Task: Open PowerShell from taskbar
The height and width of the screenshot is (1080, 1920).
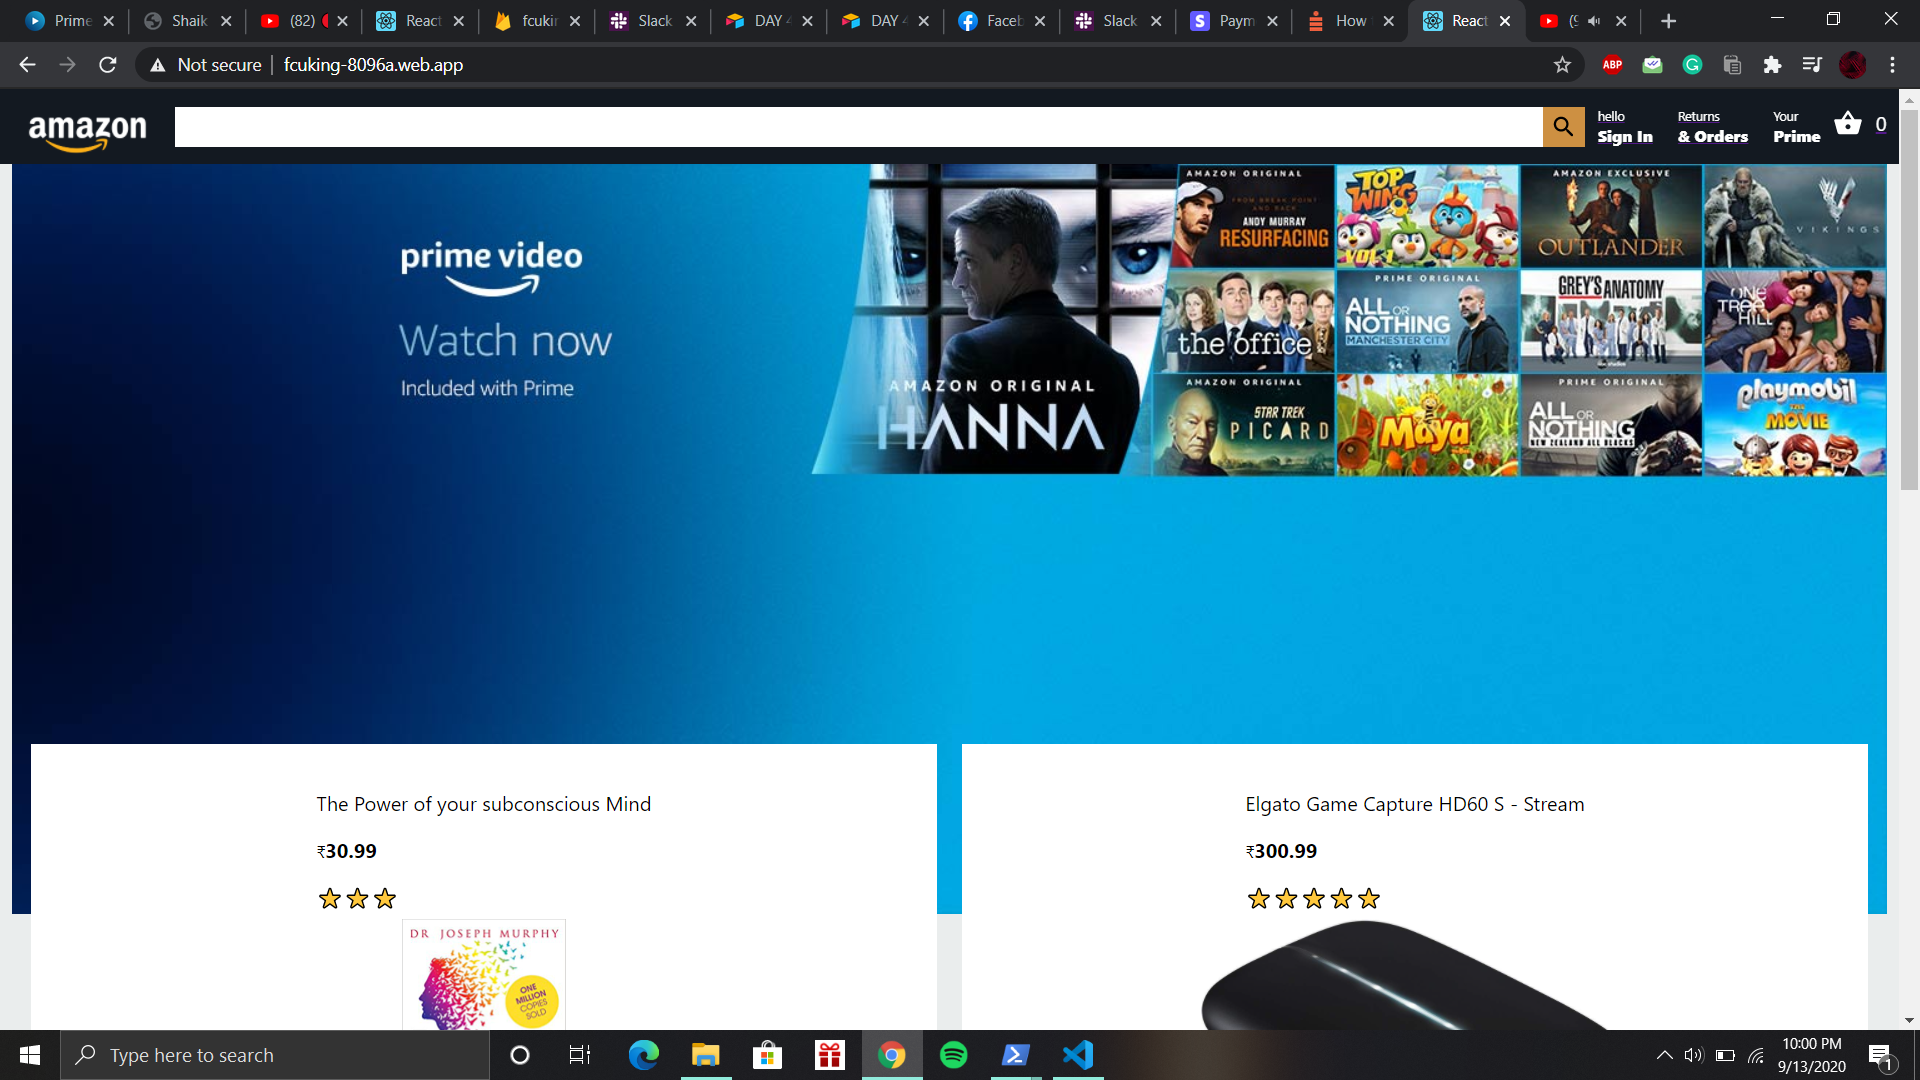Action: coord(1015,1055)
